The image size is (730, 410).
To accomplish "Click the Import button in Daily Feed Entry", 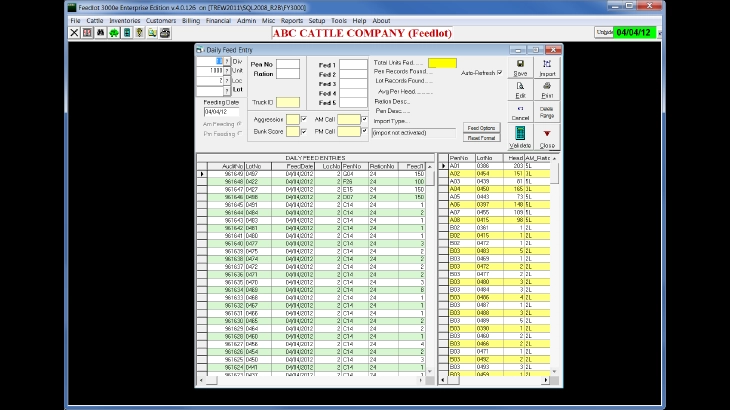I will click(x=547, y=68).
